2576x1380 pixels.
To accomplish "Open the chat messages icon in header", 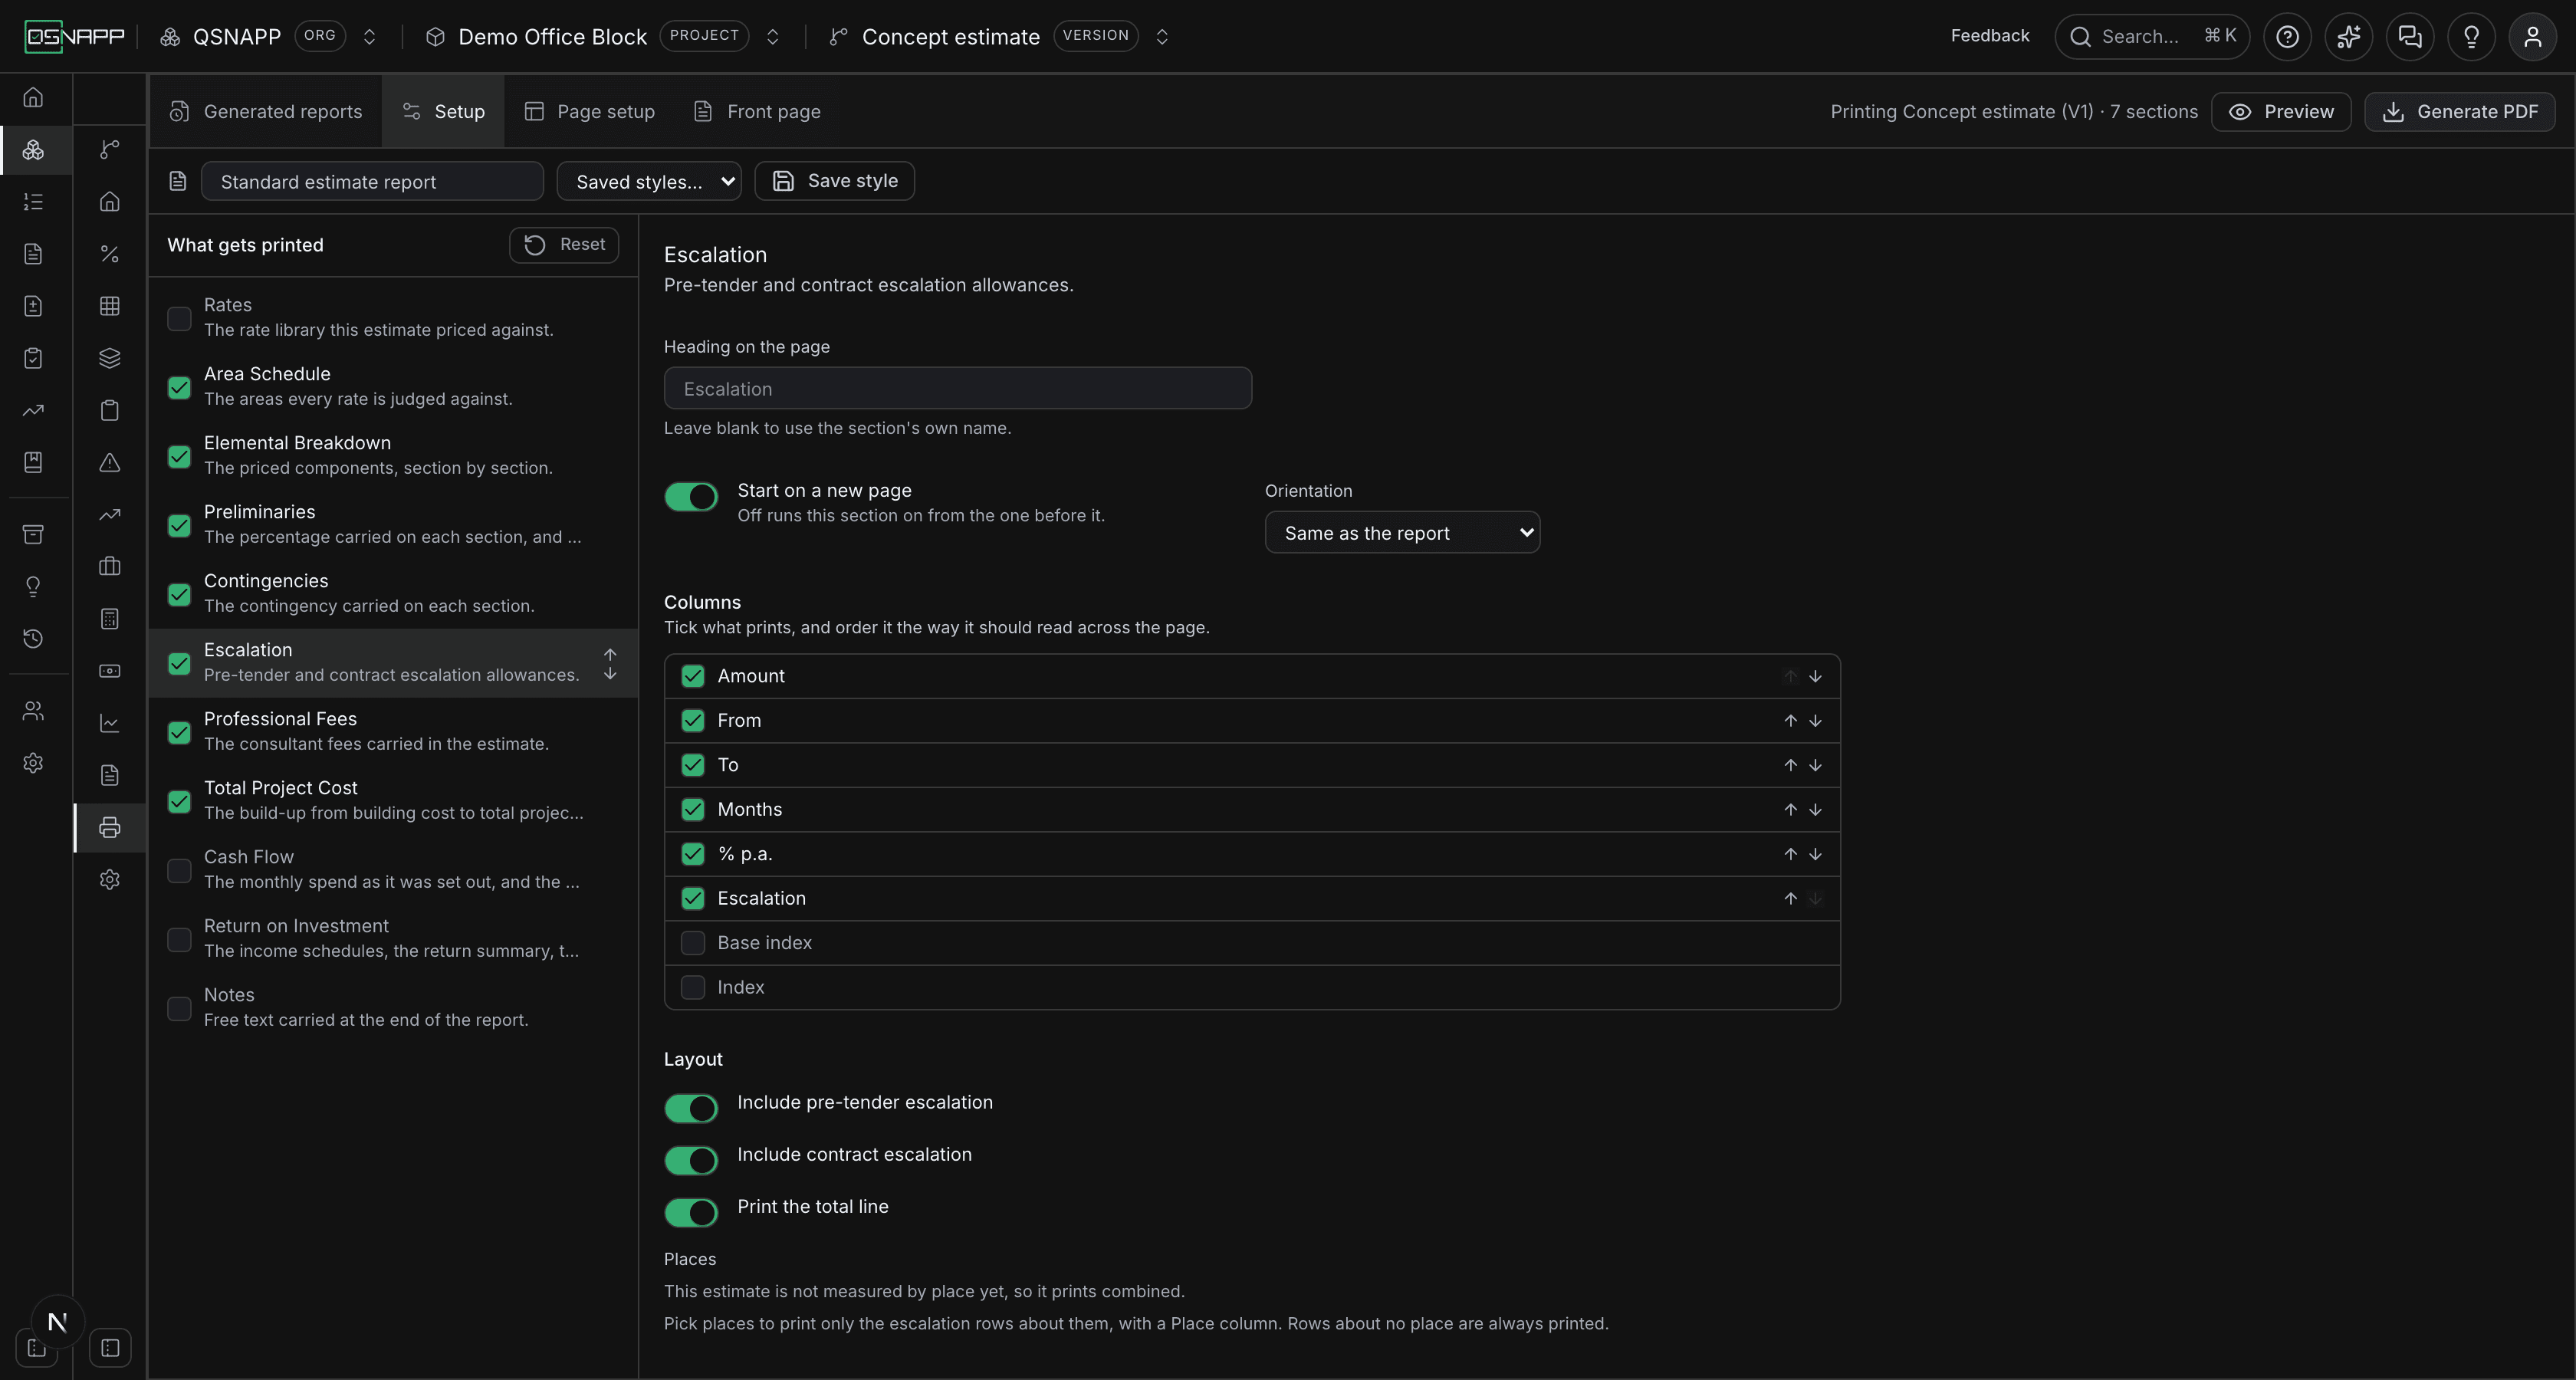I will point(2410,37).
